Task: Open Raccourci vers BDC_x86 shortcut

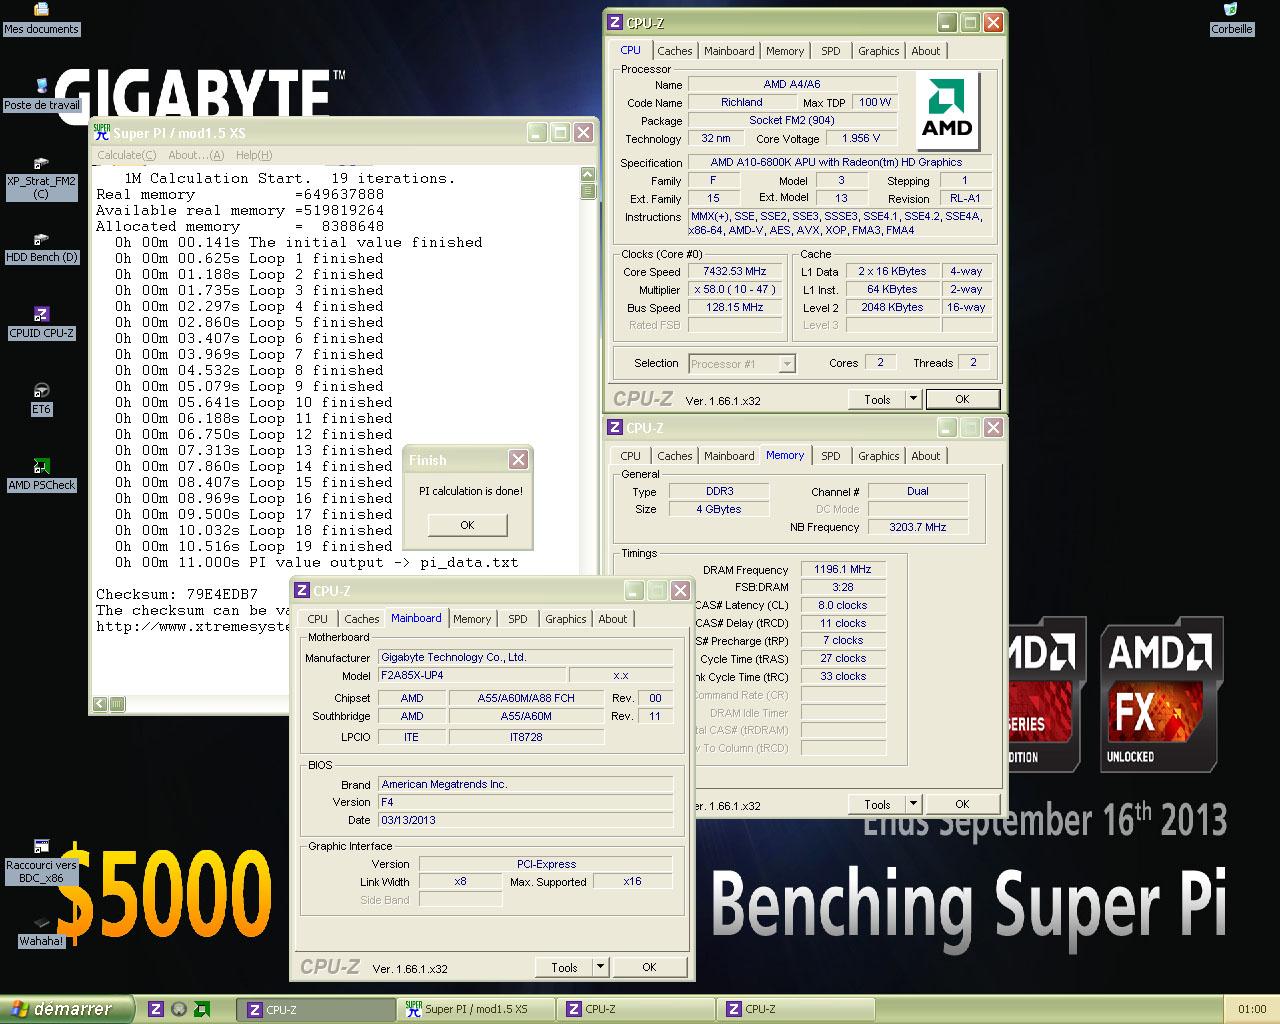Action: pos(41,862)
